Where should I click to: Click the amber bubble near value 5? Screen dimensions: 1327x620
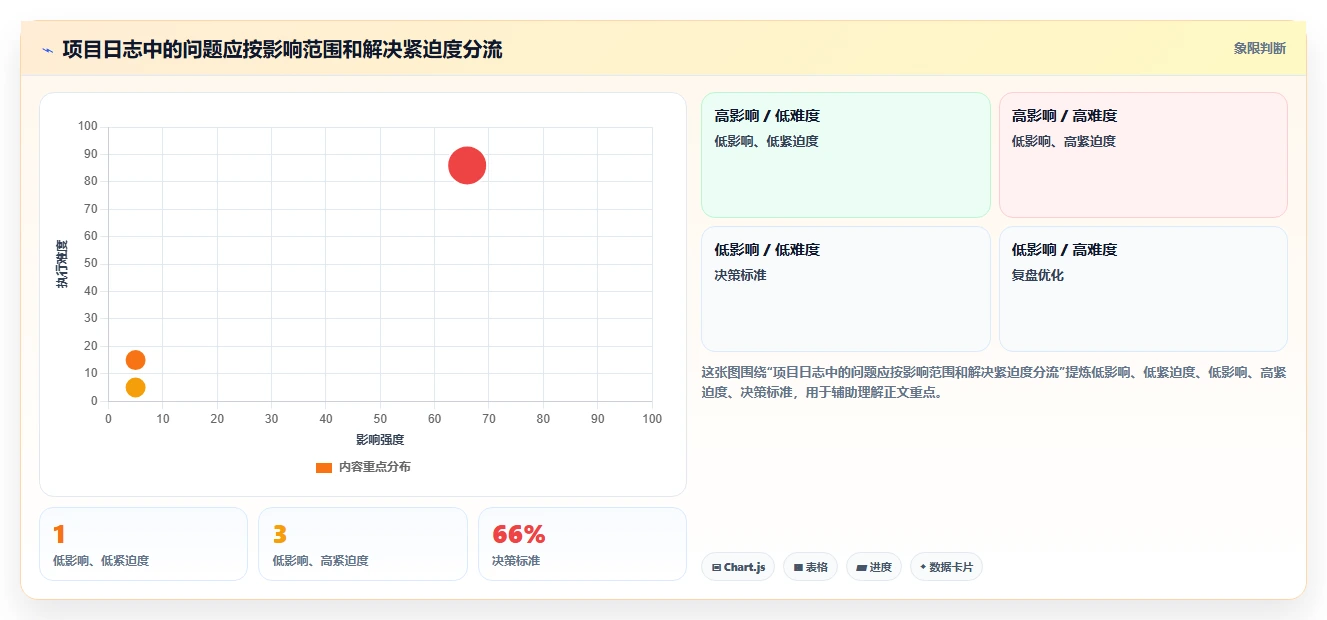pos(135,387)
